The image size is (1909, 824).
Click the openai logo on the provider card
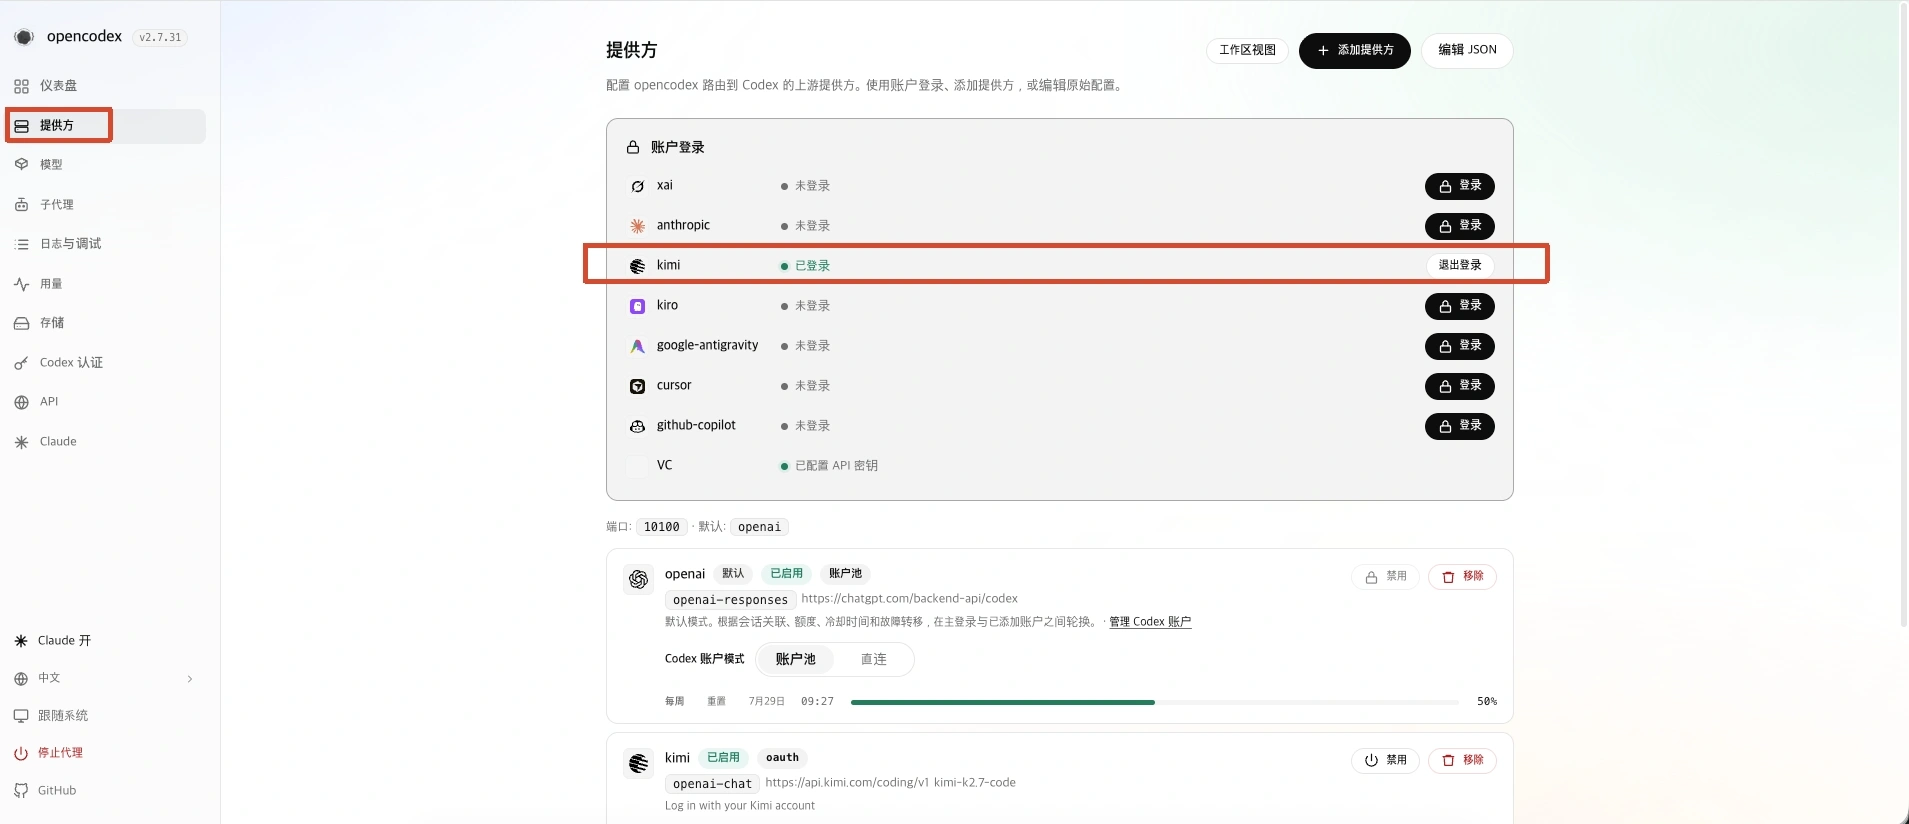tap(639, 579)
